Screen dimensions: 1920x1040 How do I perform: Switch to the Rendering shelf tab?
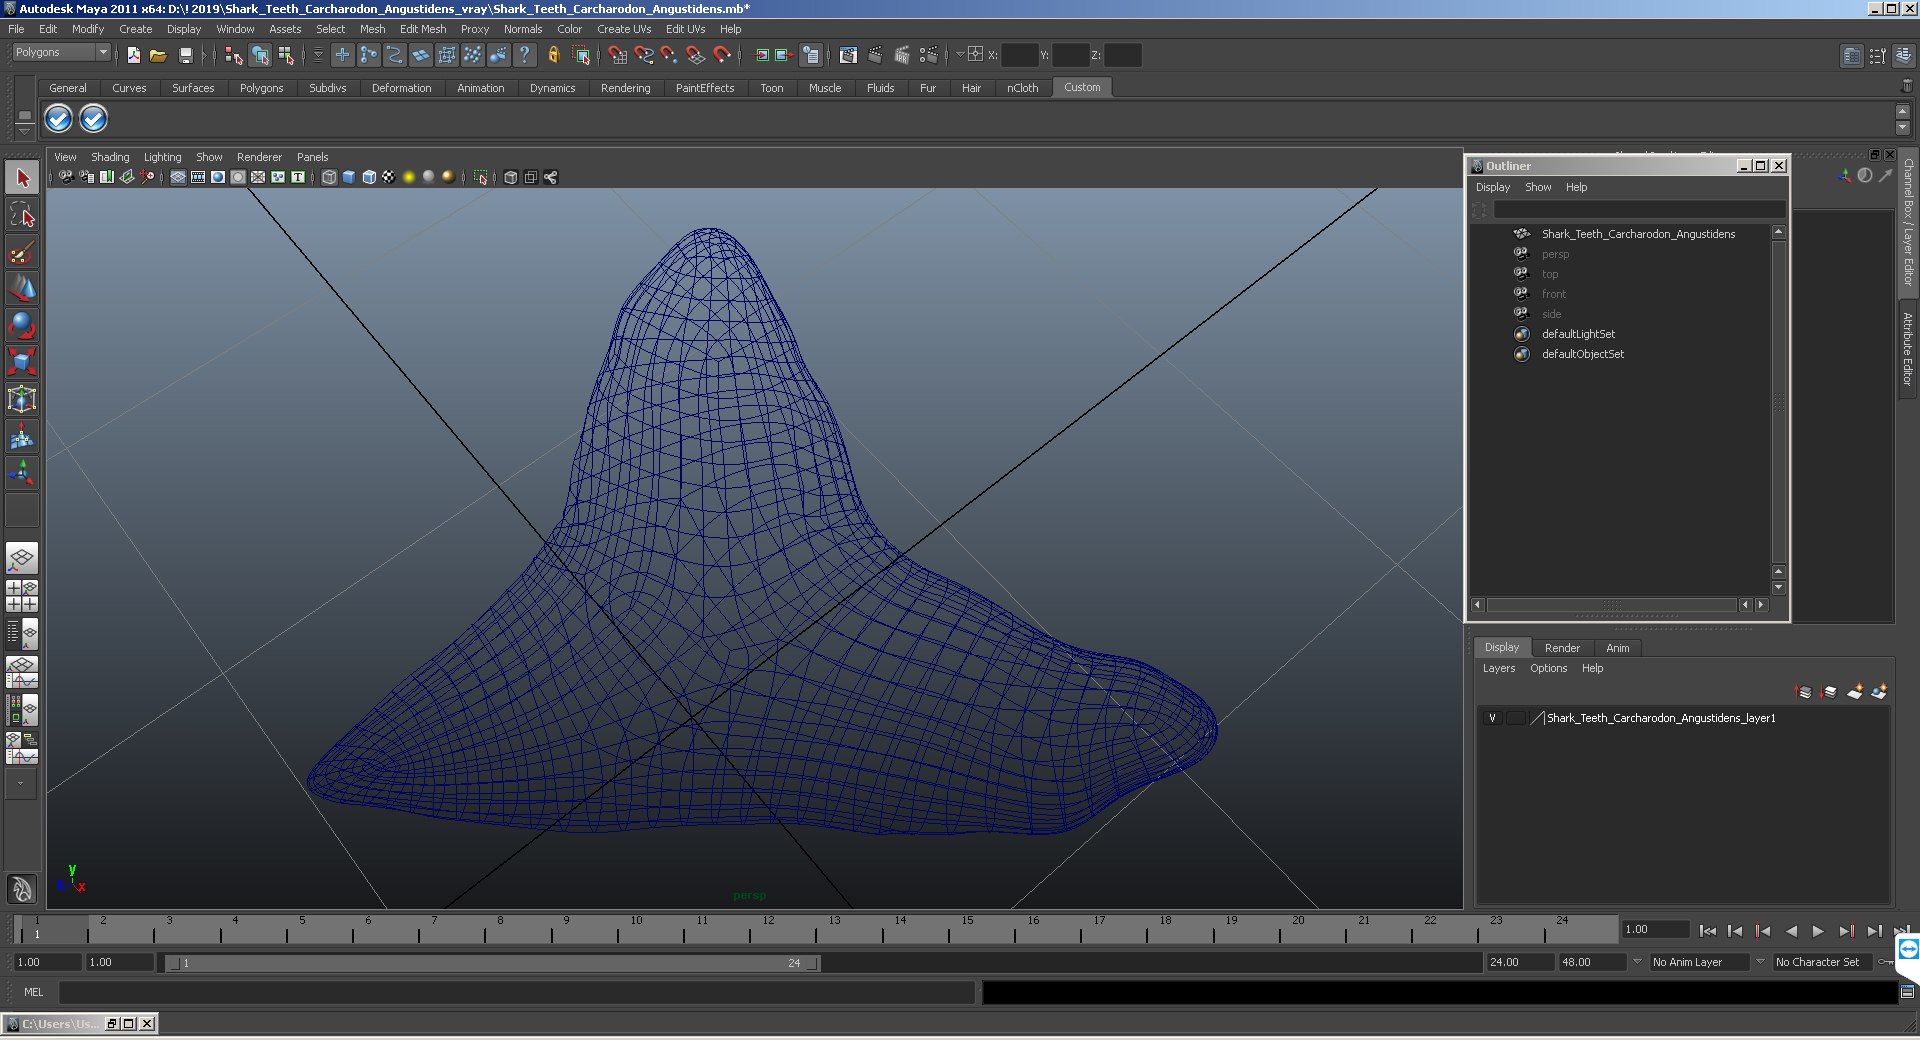[x=625, y=88]
